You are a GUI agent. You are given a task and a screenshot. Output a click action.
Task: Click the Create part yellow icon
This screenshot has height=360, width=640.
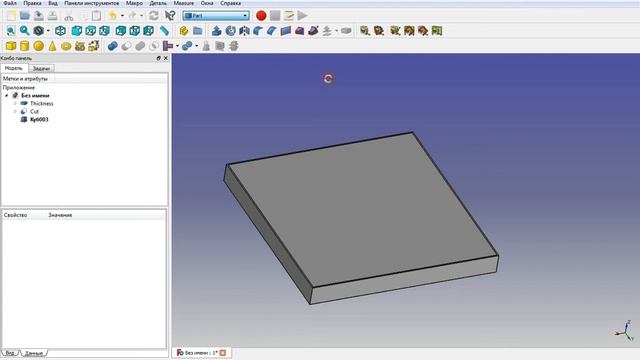(184, 31)
